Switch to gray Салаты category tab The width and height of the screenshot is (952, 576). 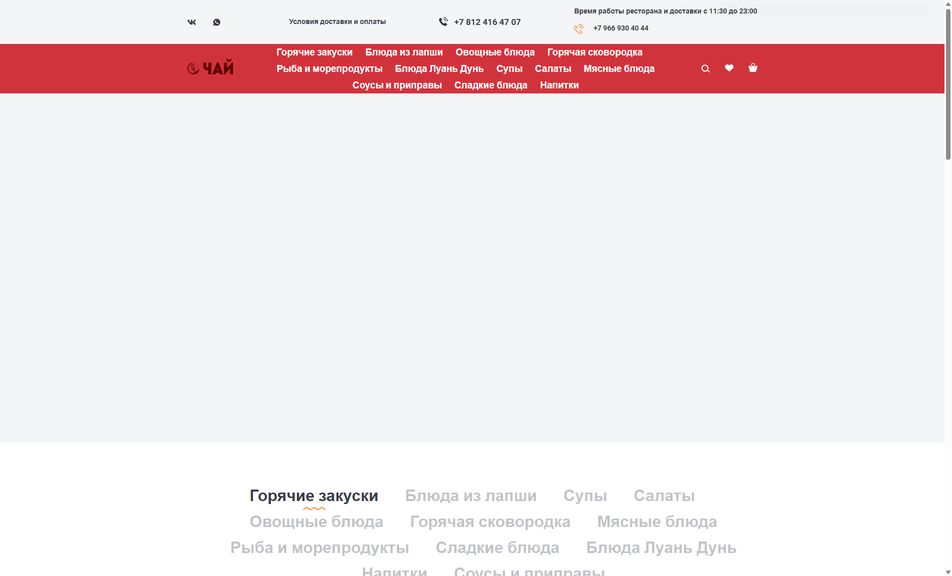664,496
